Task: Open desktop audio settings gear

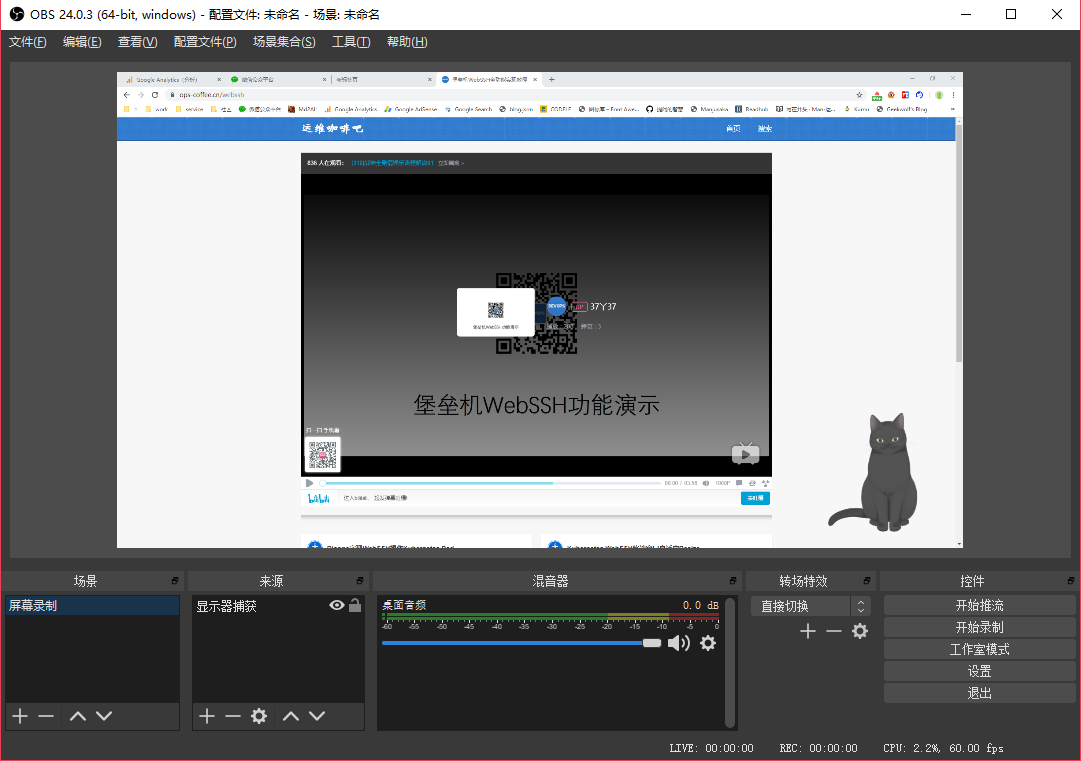Action: pos(708,643)
